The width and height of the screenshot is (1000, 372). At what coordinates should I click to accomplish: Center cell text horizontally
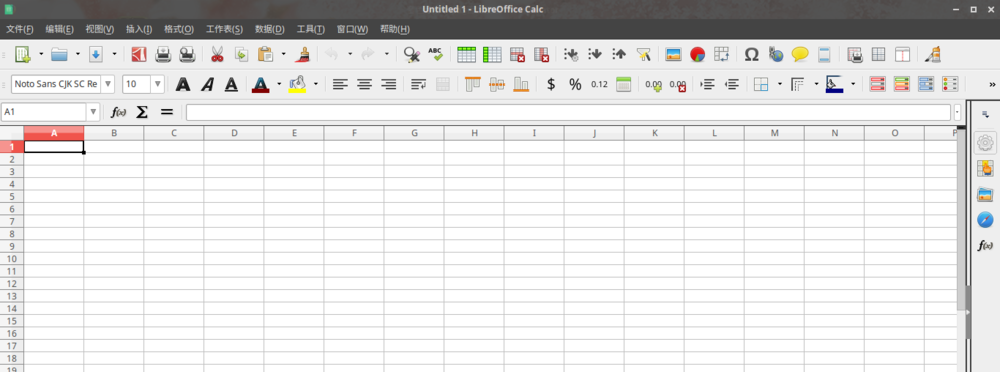tap(364, 84)
